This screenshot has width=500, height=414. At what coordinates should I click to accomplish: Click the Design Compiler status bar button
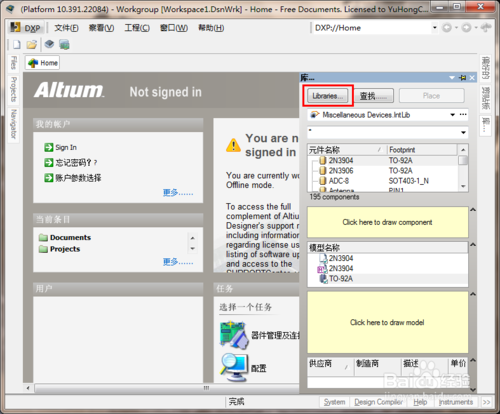(x=378, y=402)
